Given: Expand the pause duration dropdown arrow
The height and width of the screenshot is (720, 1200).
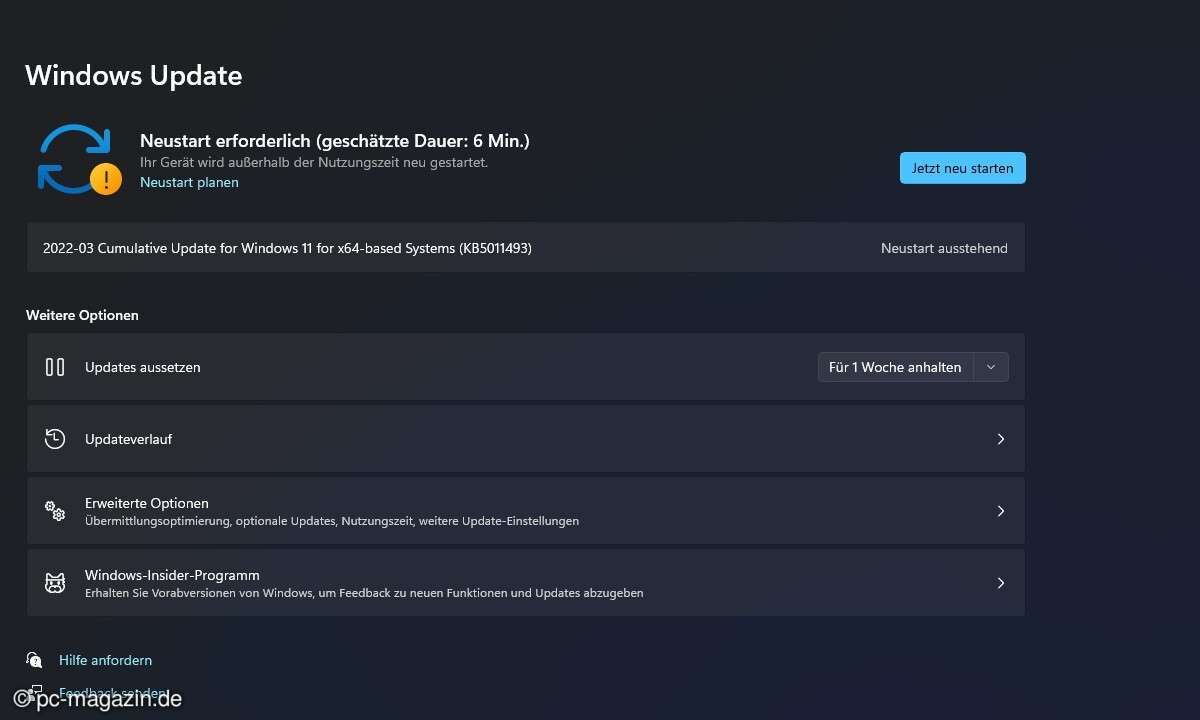Looking at the screenshot, I should [990, 367].
